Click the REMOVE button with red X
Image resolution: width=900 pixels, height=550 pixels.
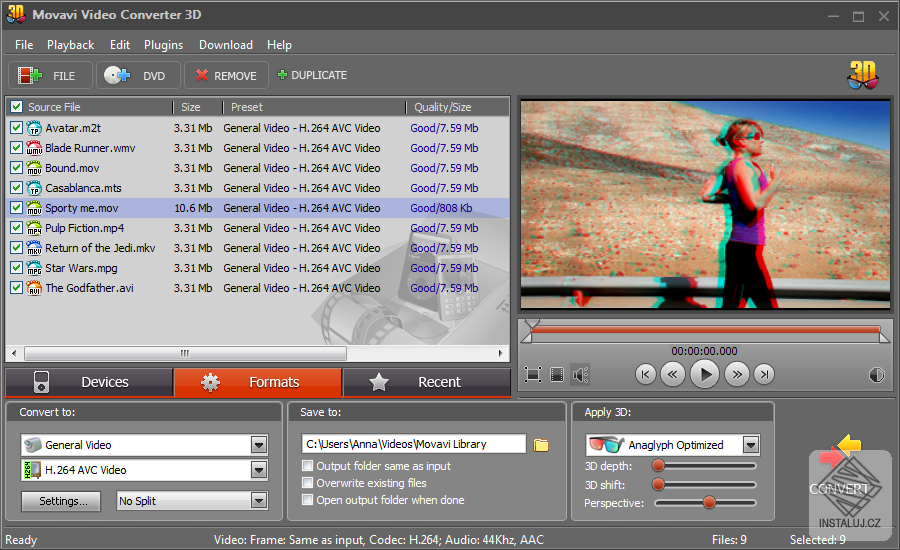click(x=226, y=75)
